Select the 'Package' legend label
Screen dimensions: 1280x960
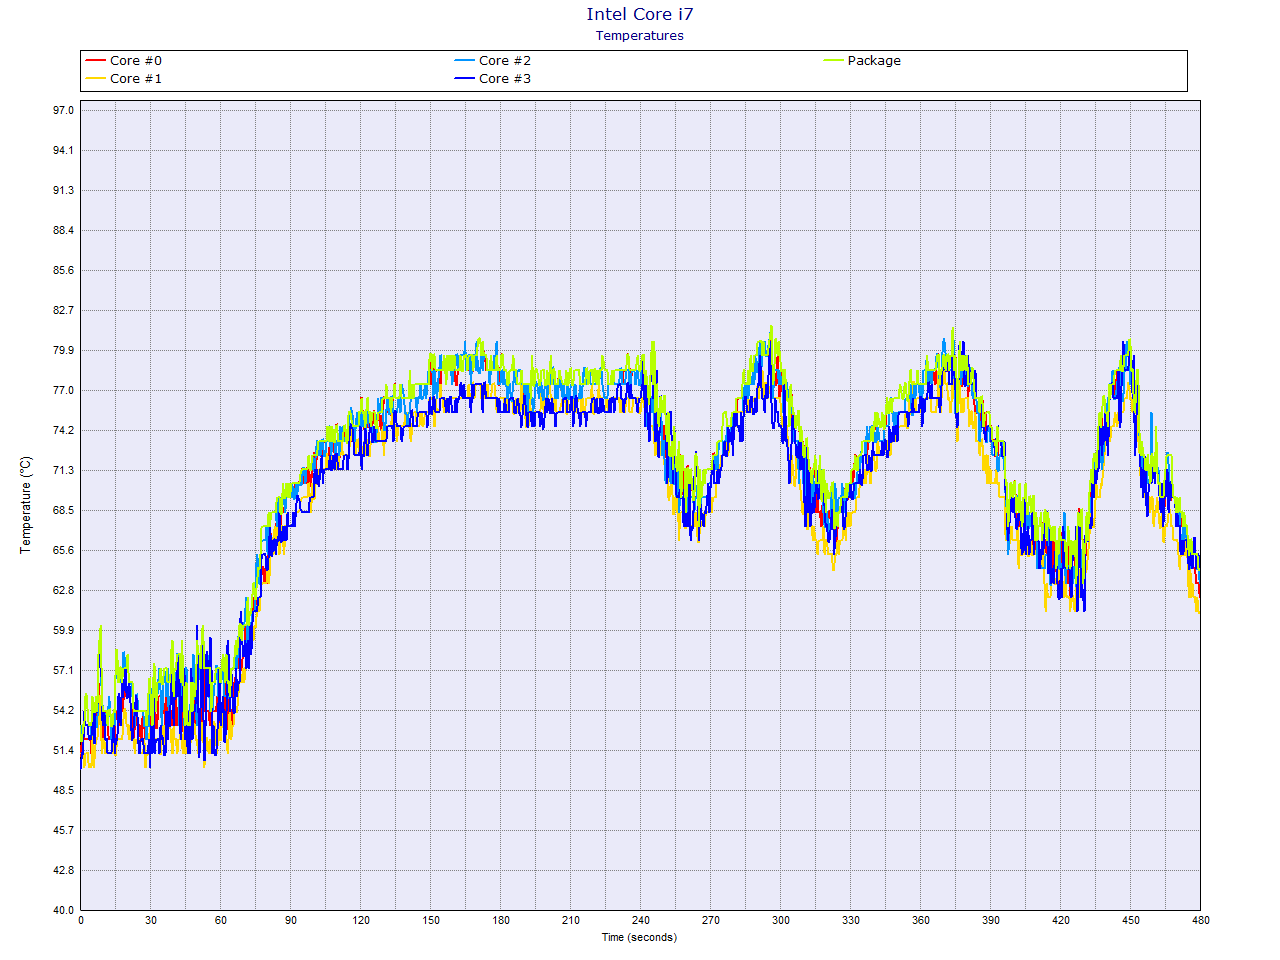click(874, 61)
